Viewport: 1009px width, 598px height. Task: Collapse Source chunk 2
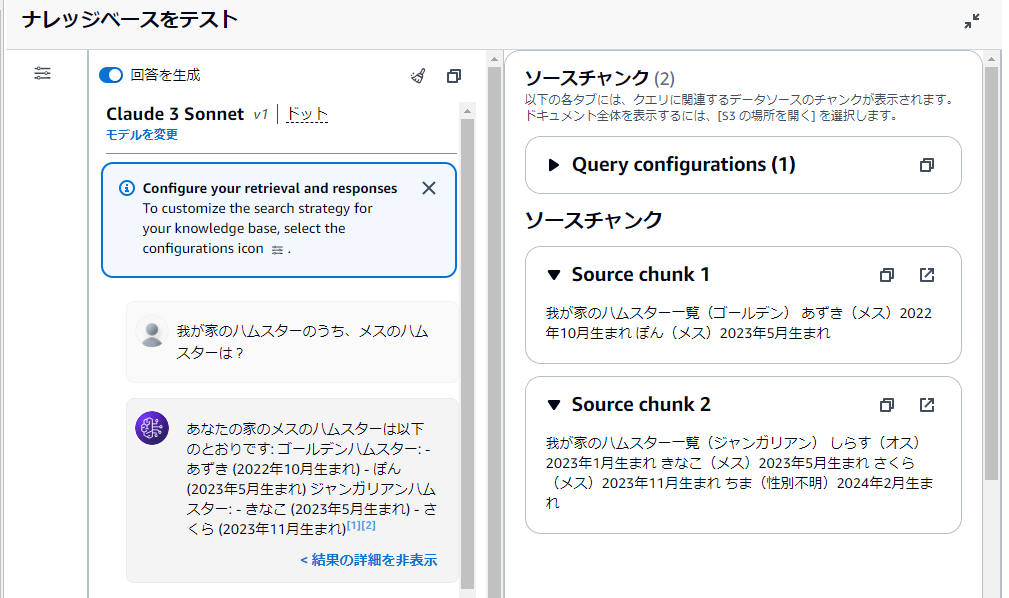click(553, 405)
